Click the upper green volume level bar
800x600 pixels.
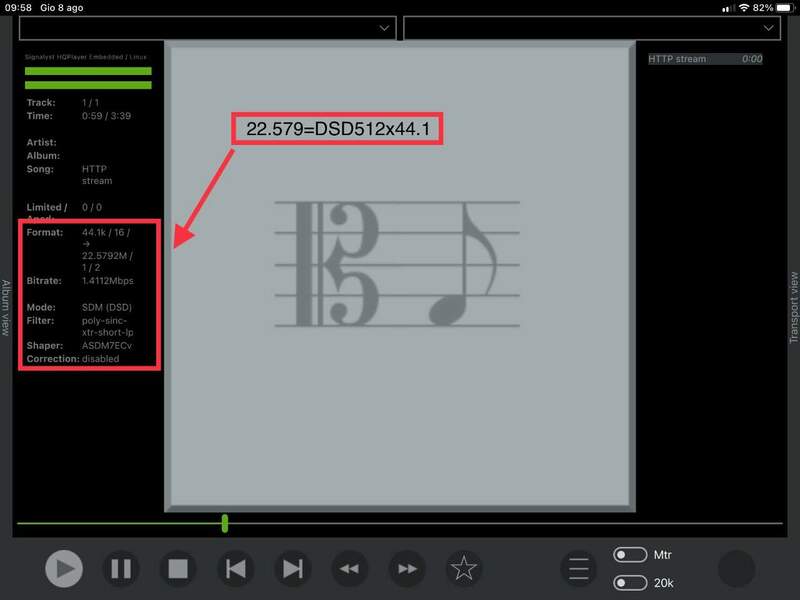pos(88,72)
